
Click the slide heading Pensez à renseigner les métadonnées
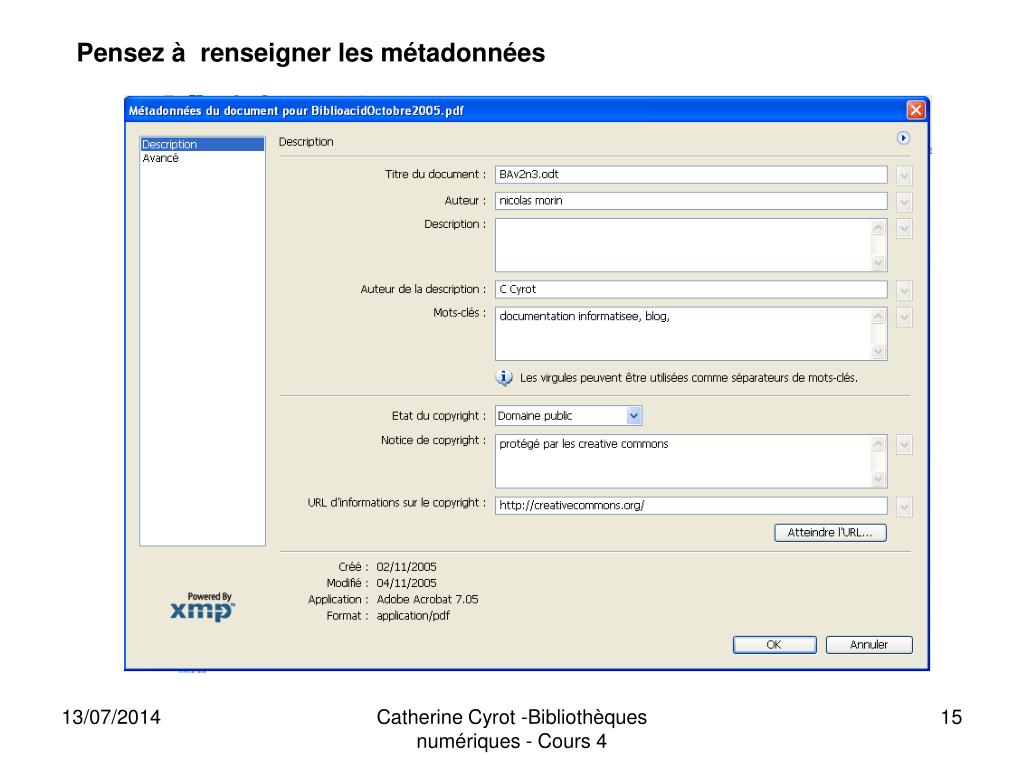coord(311,53)
